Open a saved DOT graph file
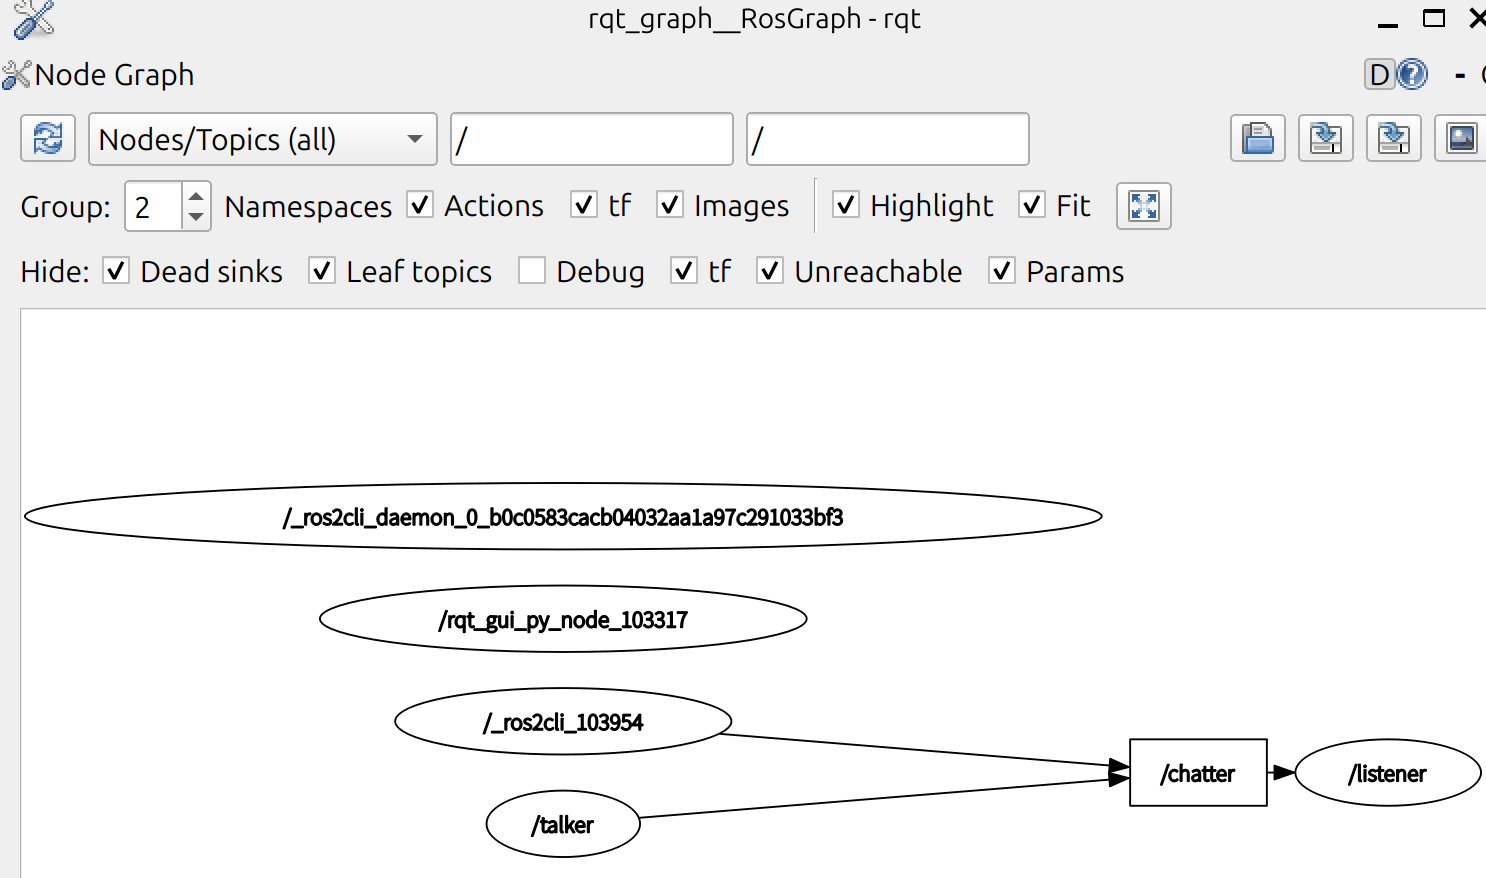 click(1257, 138)
